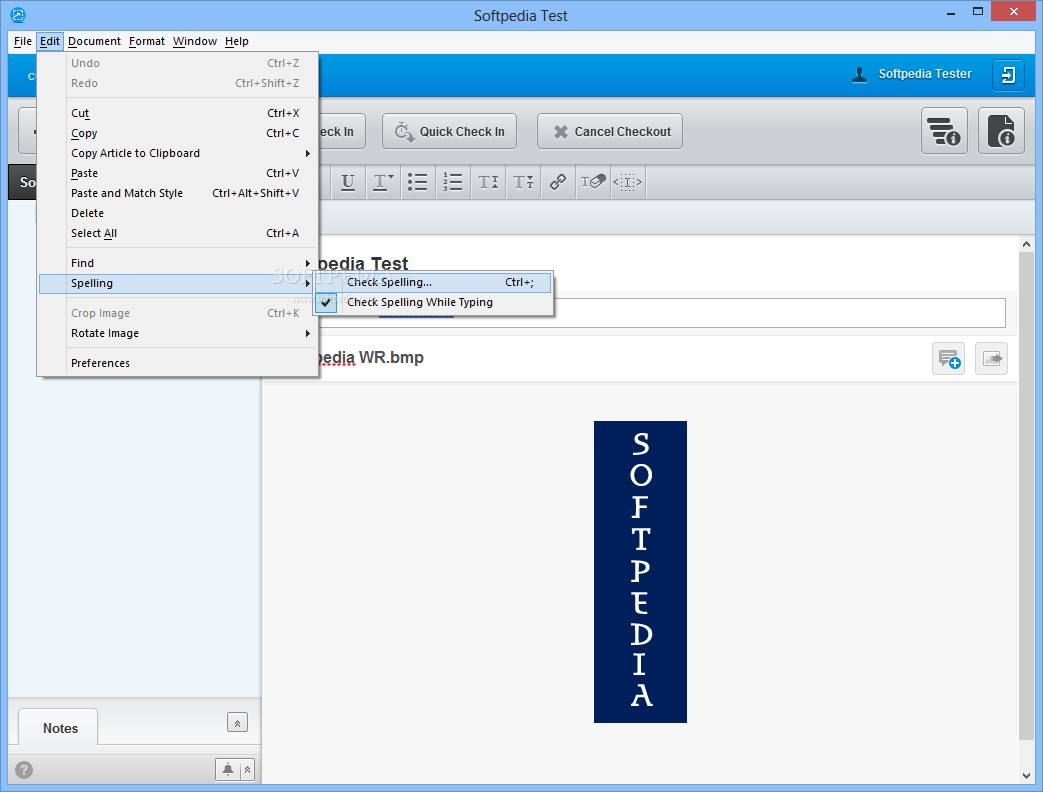The image size is (1043, 792).
Task: Click the up arrow of the vertical scrollbar
Action: (1026, 244)
